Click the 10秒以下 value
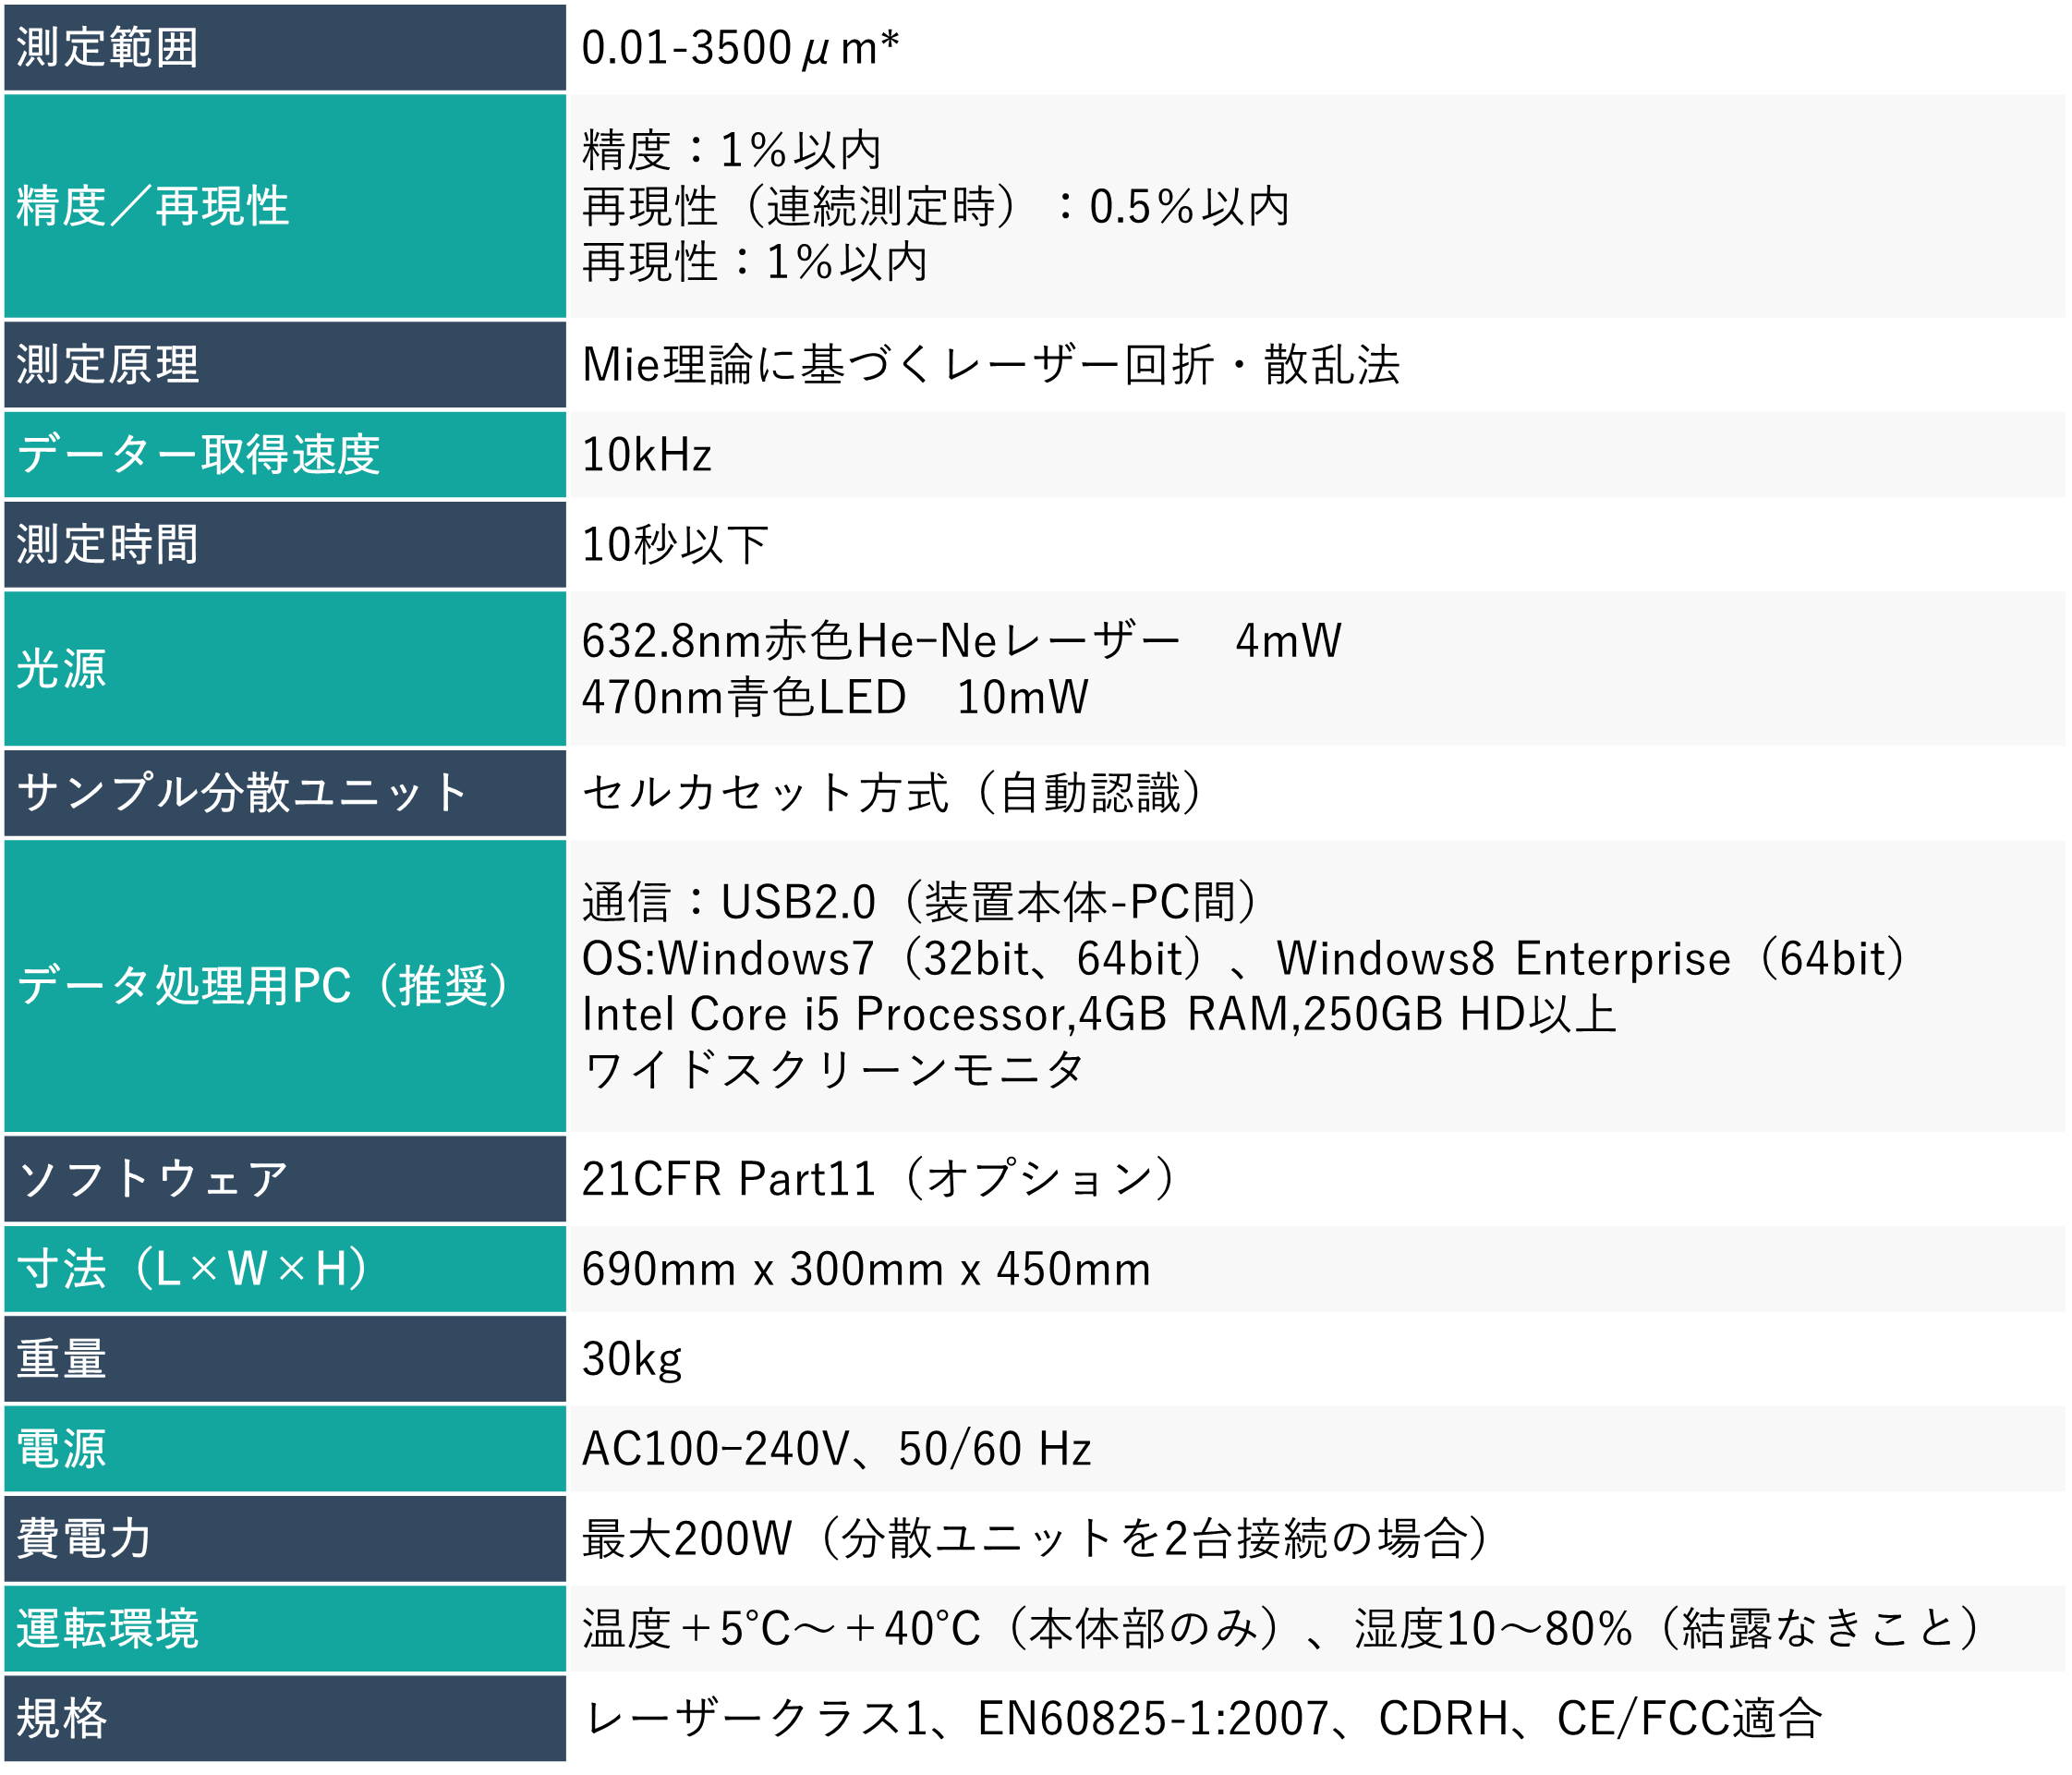The image size is (2072, 1775). [675, 544]
